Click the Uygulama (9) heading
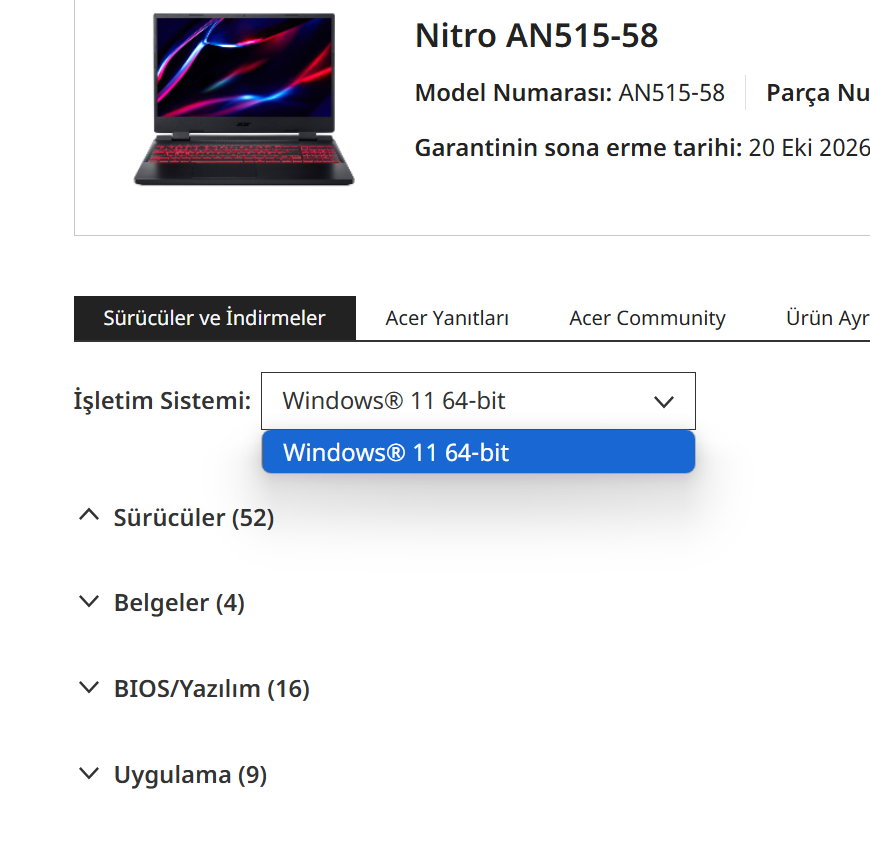The height and width of the screenshot is (854, 870). 190,775
